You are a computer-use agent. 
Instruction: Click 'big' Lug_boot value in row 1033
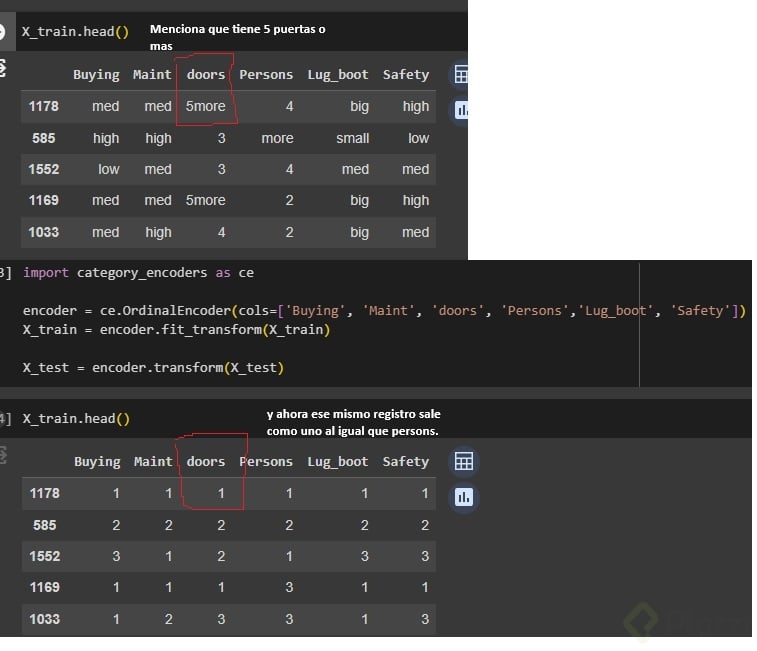360,233
